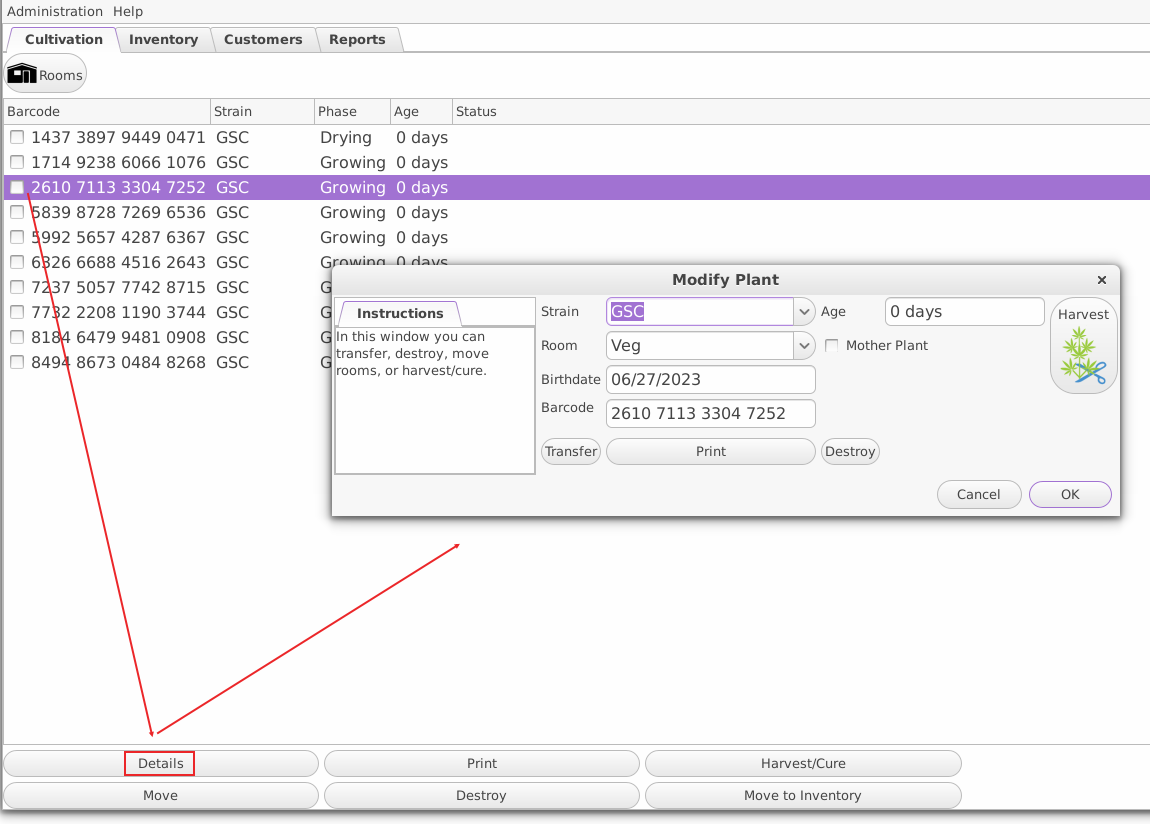Viewport: 1150px width, 824px height.
Task: Click the Move to Inventory button
Action: point(802,796)
